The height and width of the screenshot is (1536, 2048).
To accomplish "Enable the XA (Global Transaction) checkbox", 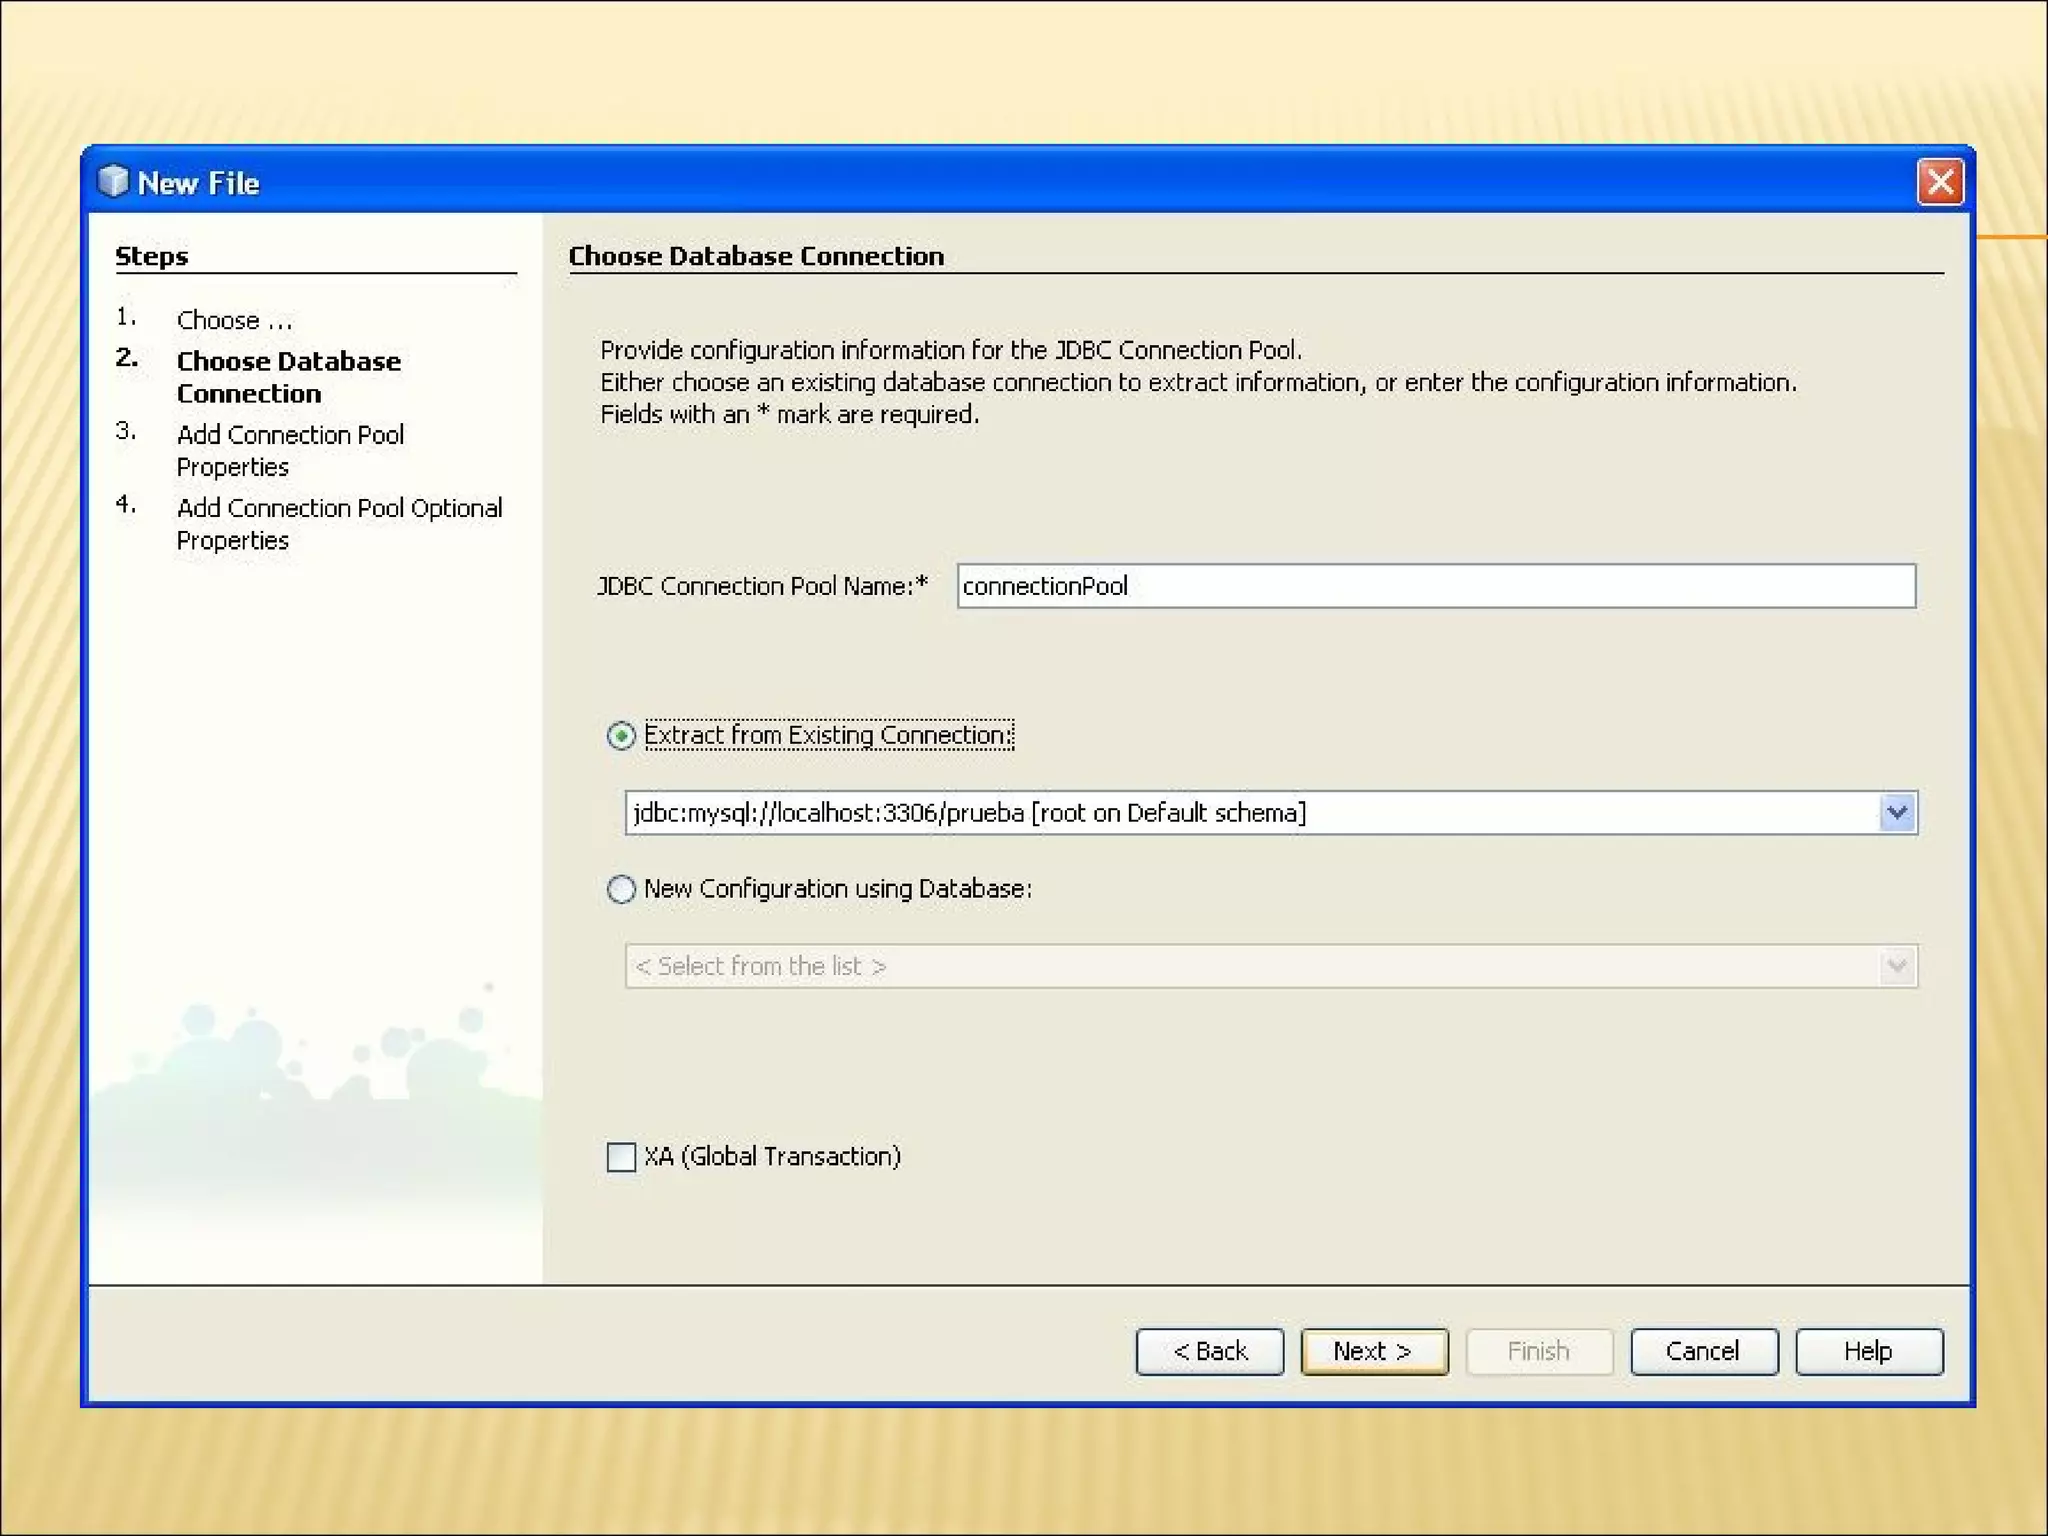I will (621, 1157).
